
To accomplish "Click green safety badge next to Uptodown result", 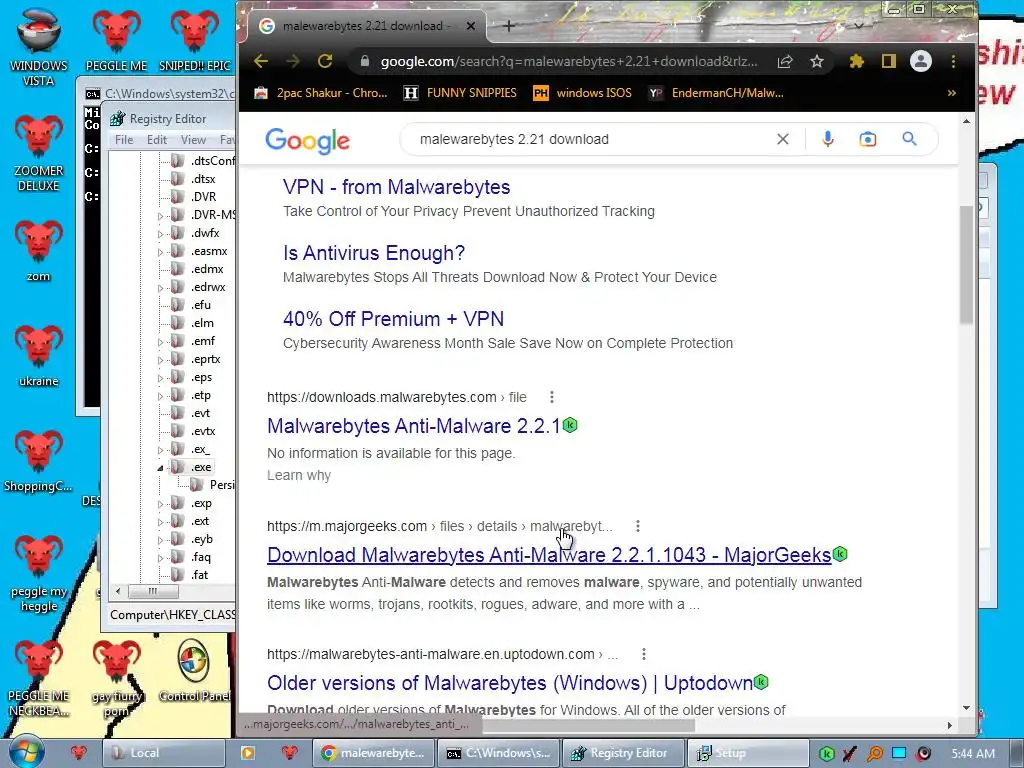I will tap(761, 682).
